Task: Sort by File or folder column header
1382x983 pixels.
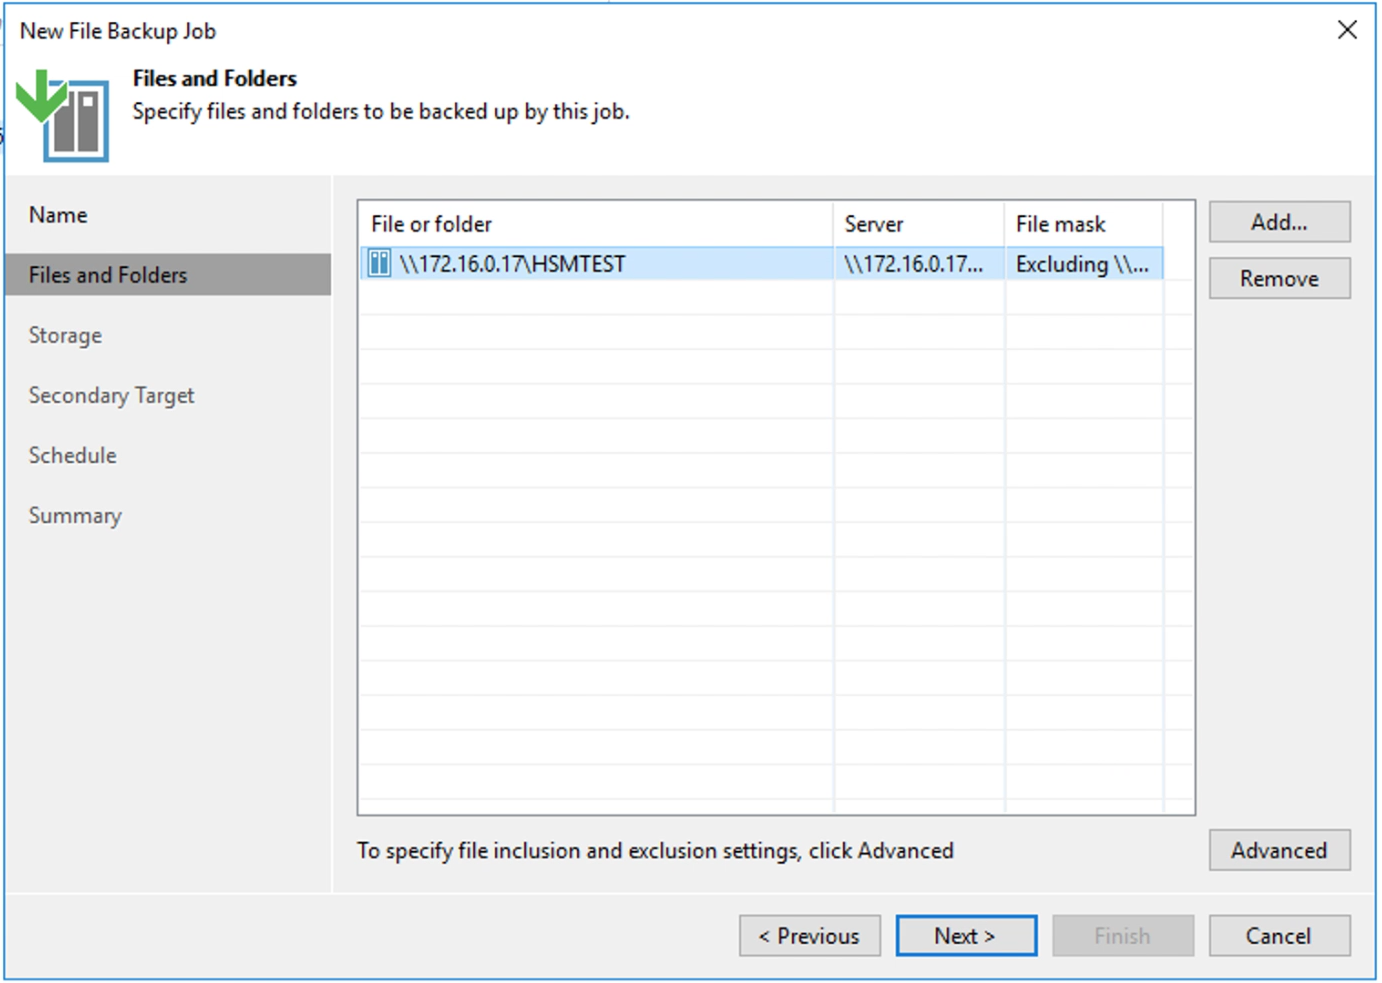Action: click(x=432, y=224)
